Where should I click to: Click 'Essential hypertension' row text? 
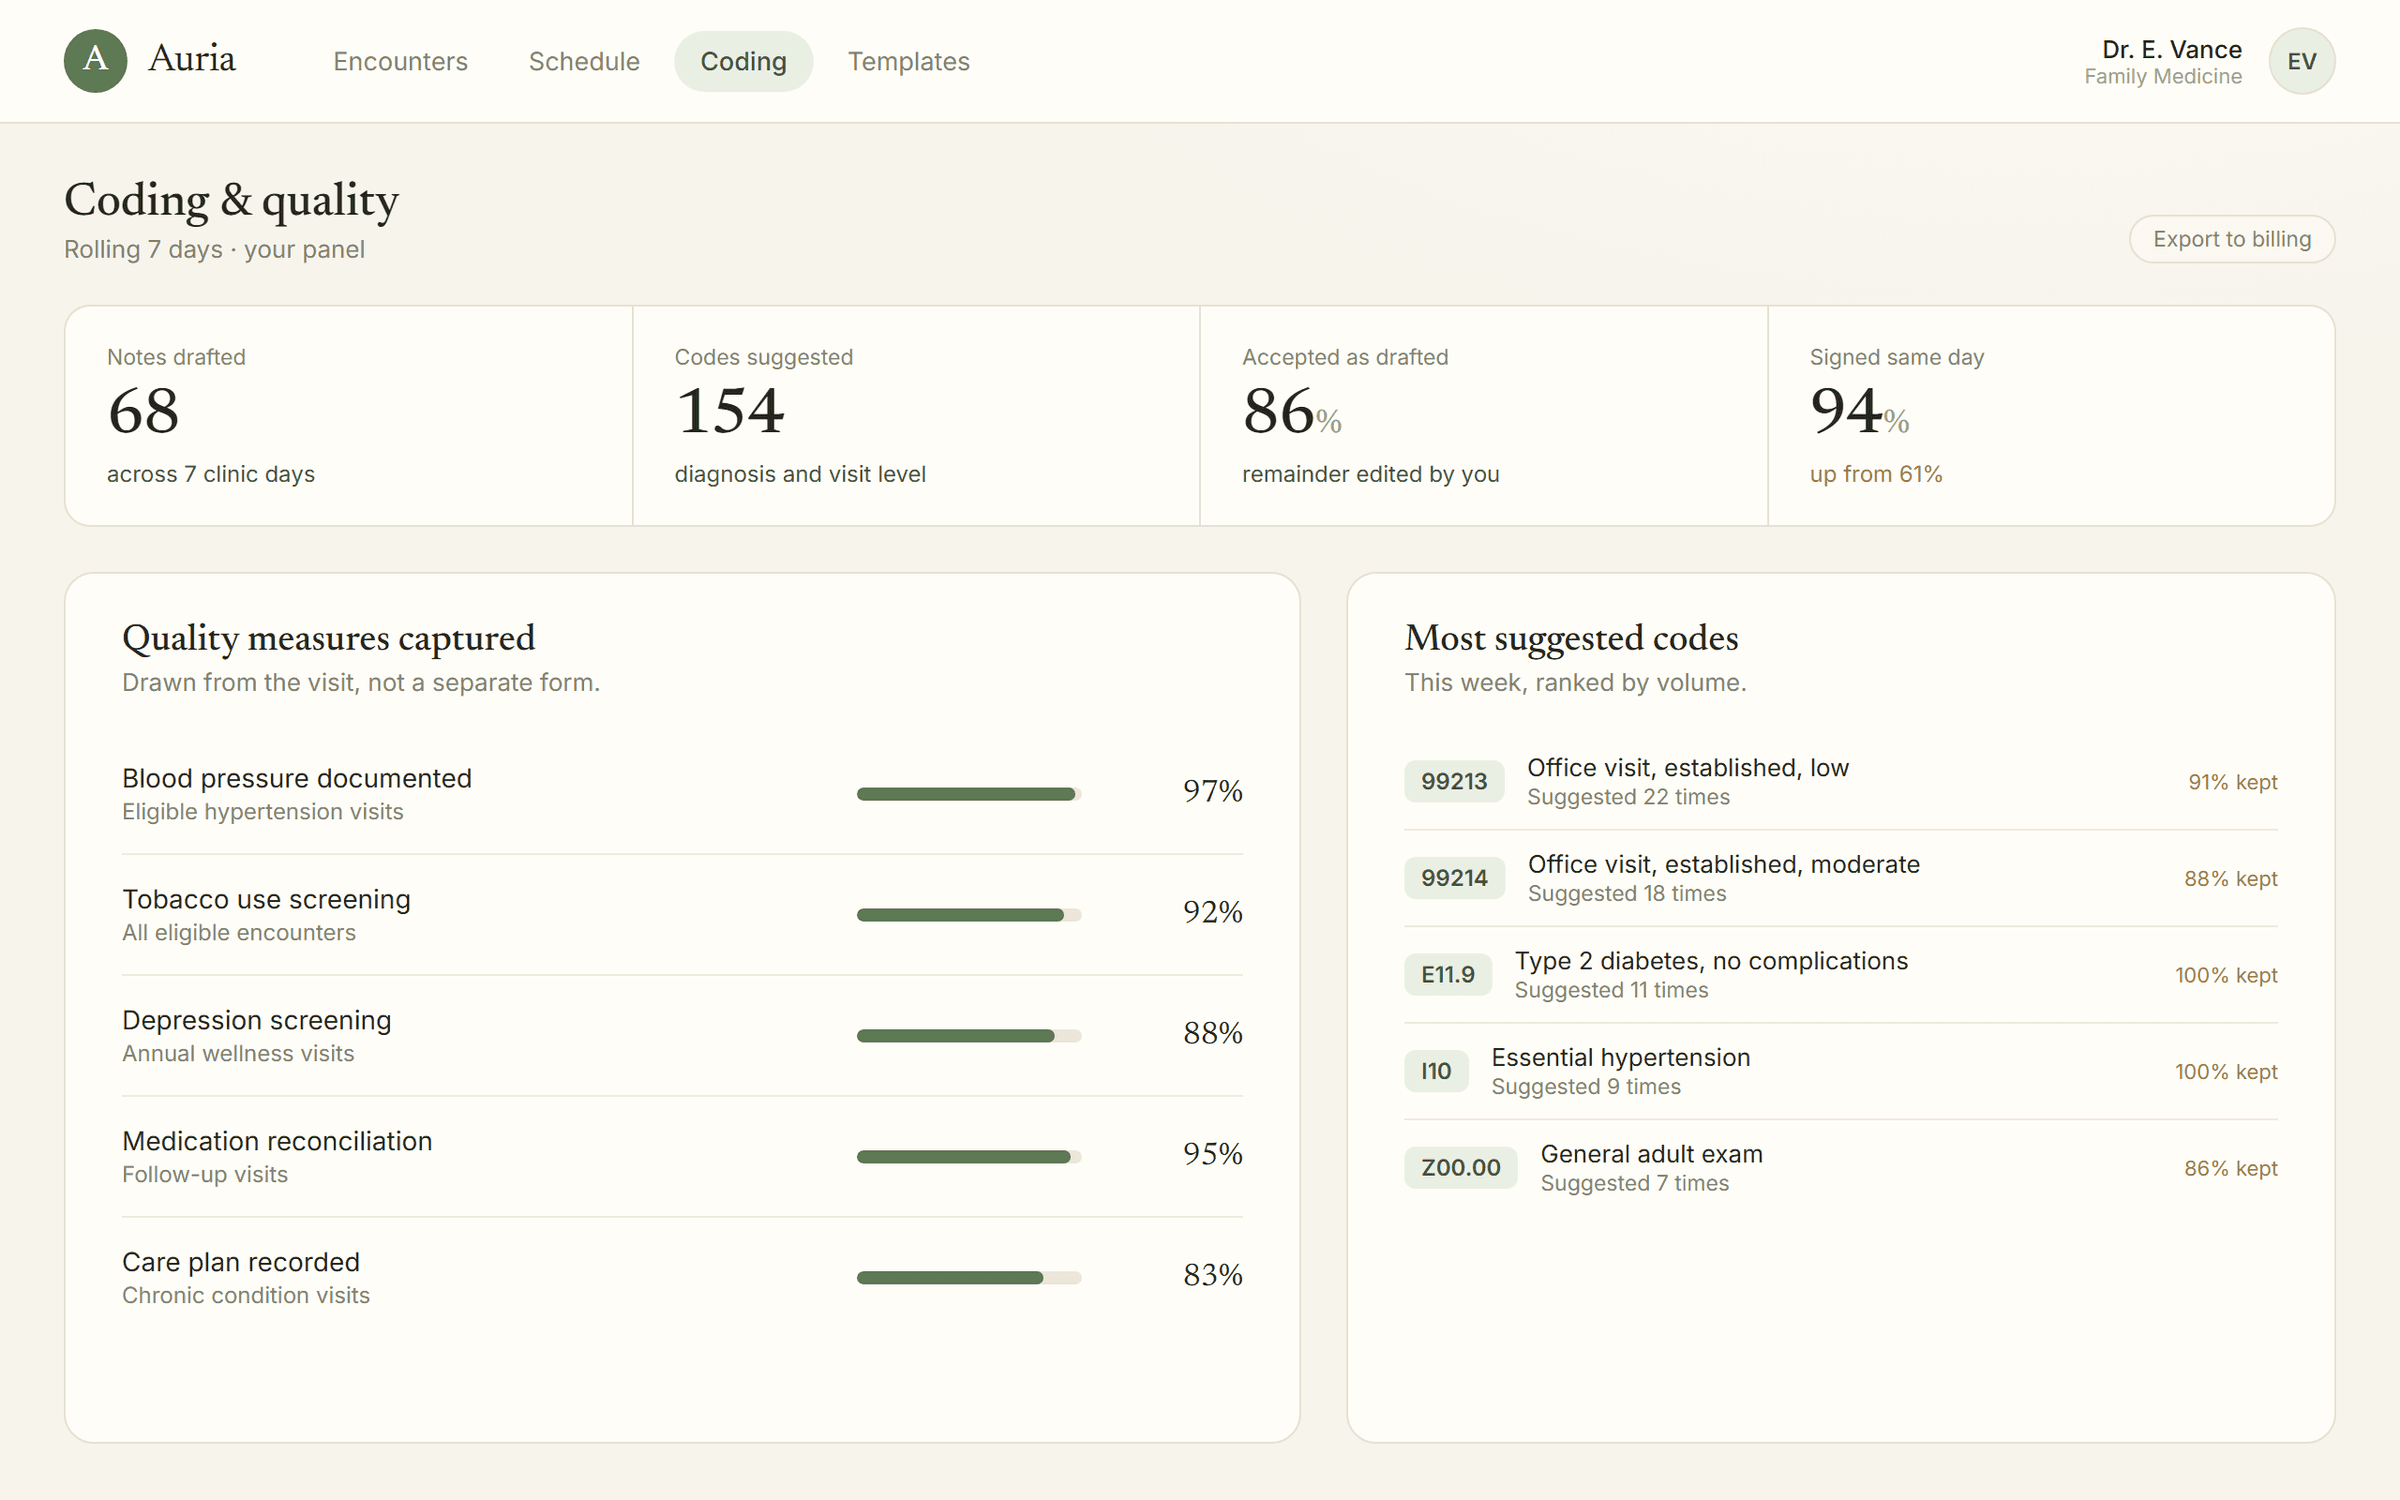(x=1621, y=1057)
